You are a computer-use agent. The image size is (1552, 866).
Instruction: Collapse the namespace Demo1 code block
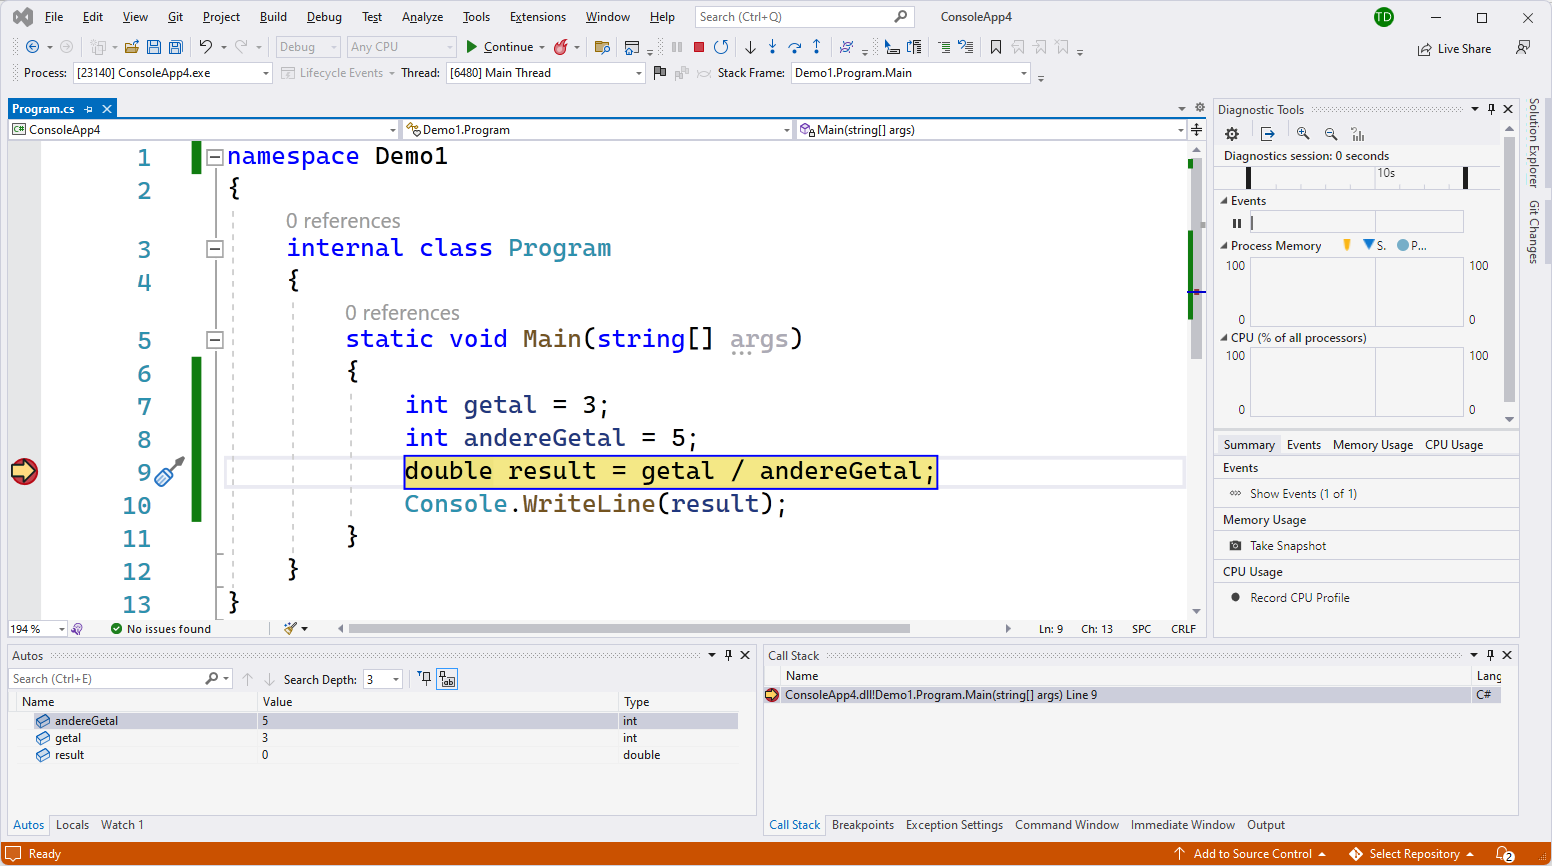point(214,157)
